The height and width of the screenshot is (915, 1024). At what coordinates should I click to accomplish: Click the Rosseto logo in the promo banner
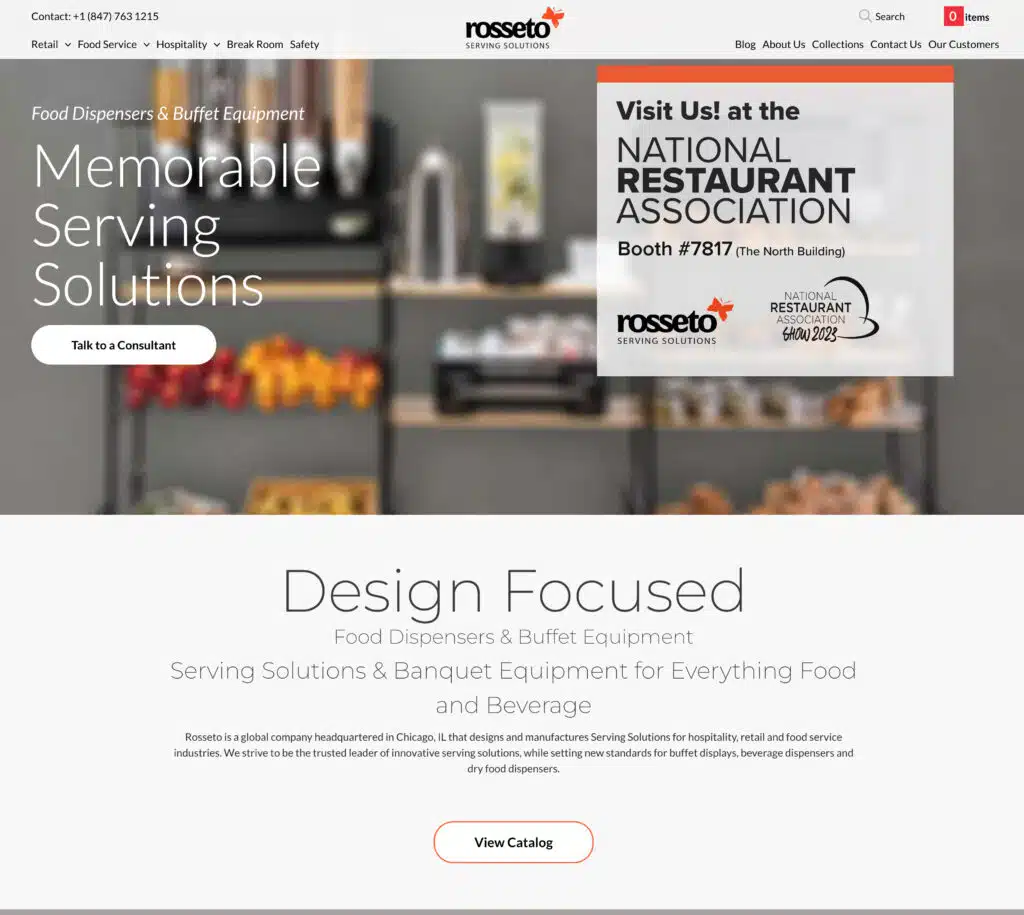pos(675,321)
